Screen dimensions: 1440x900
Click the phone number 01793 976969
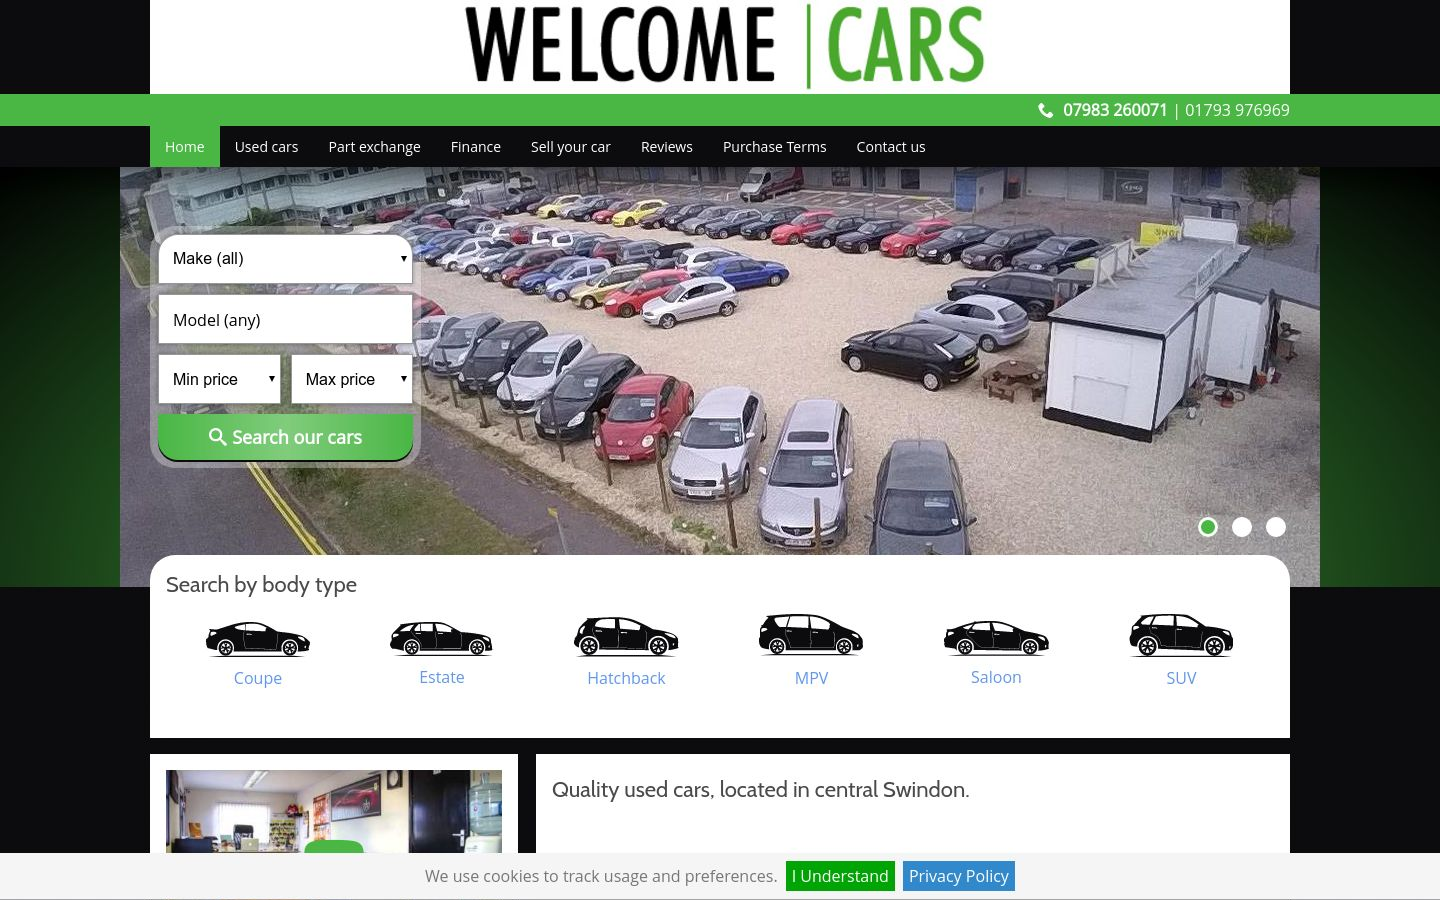tap(1237, 110)
